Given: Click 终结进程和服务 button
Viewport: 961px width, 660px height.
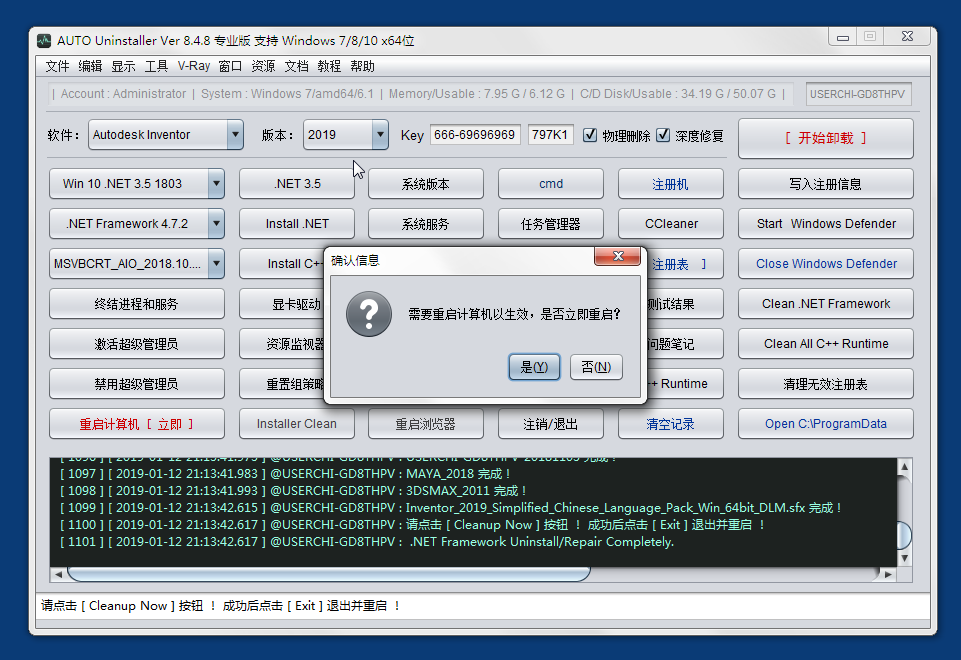Looking at the screenshot, I should coord(137,304).
